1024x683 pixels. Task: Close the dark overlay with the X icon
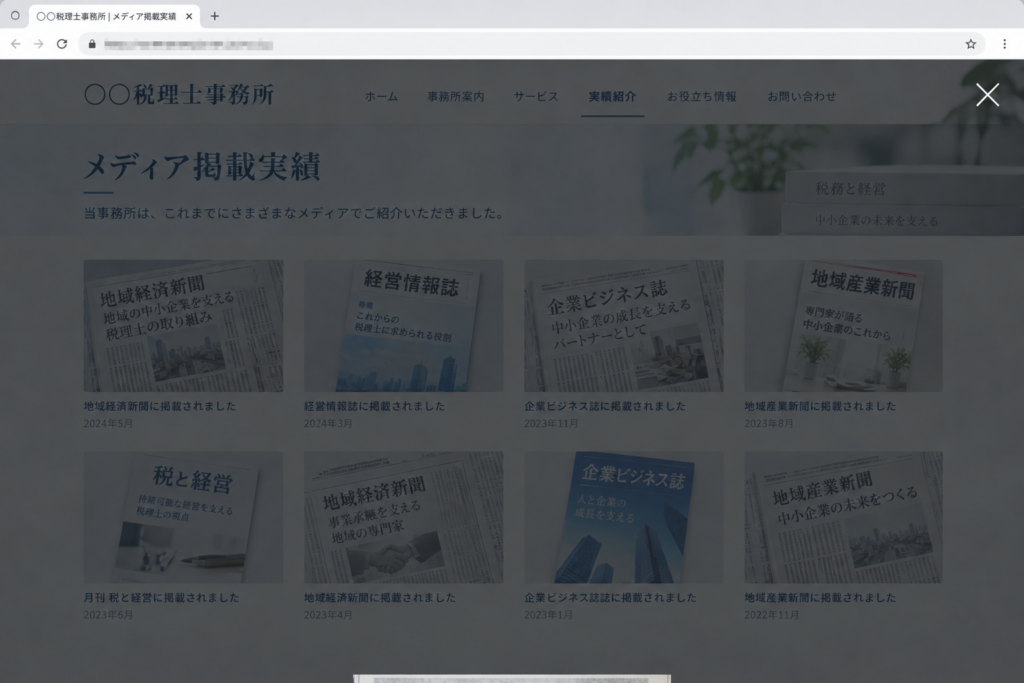point(987,95)
